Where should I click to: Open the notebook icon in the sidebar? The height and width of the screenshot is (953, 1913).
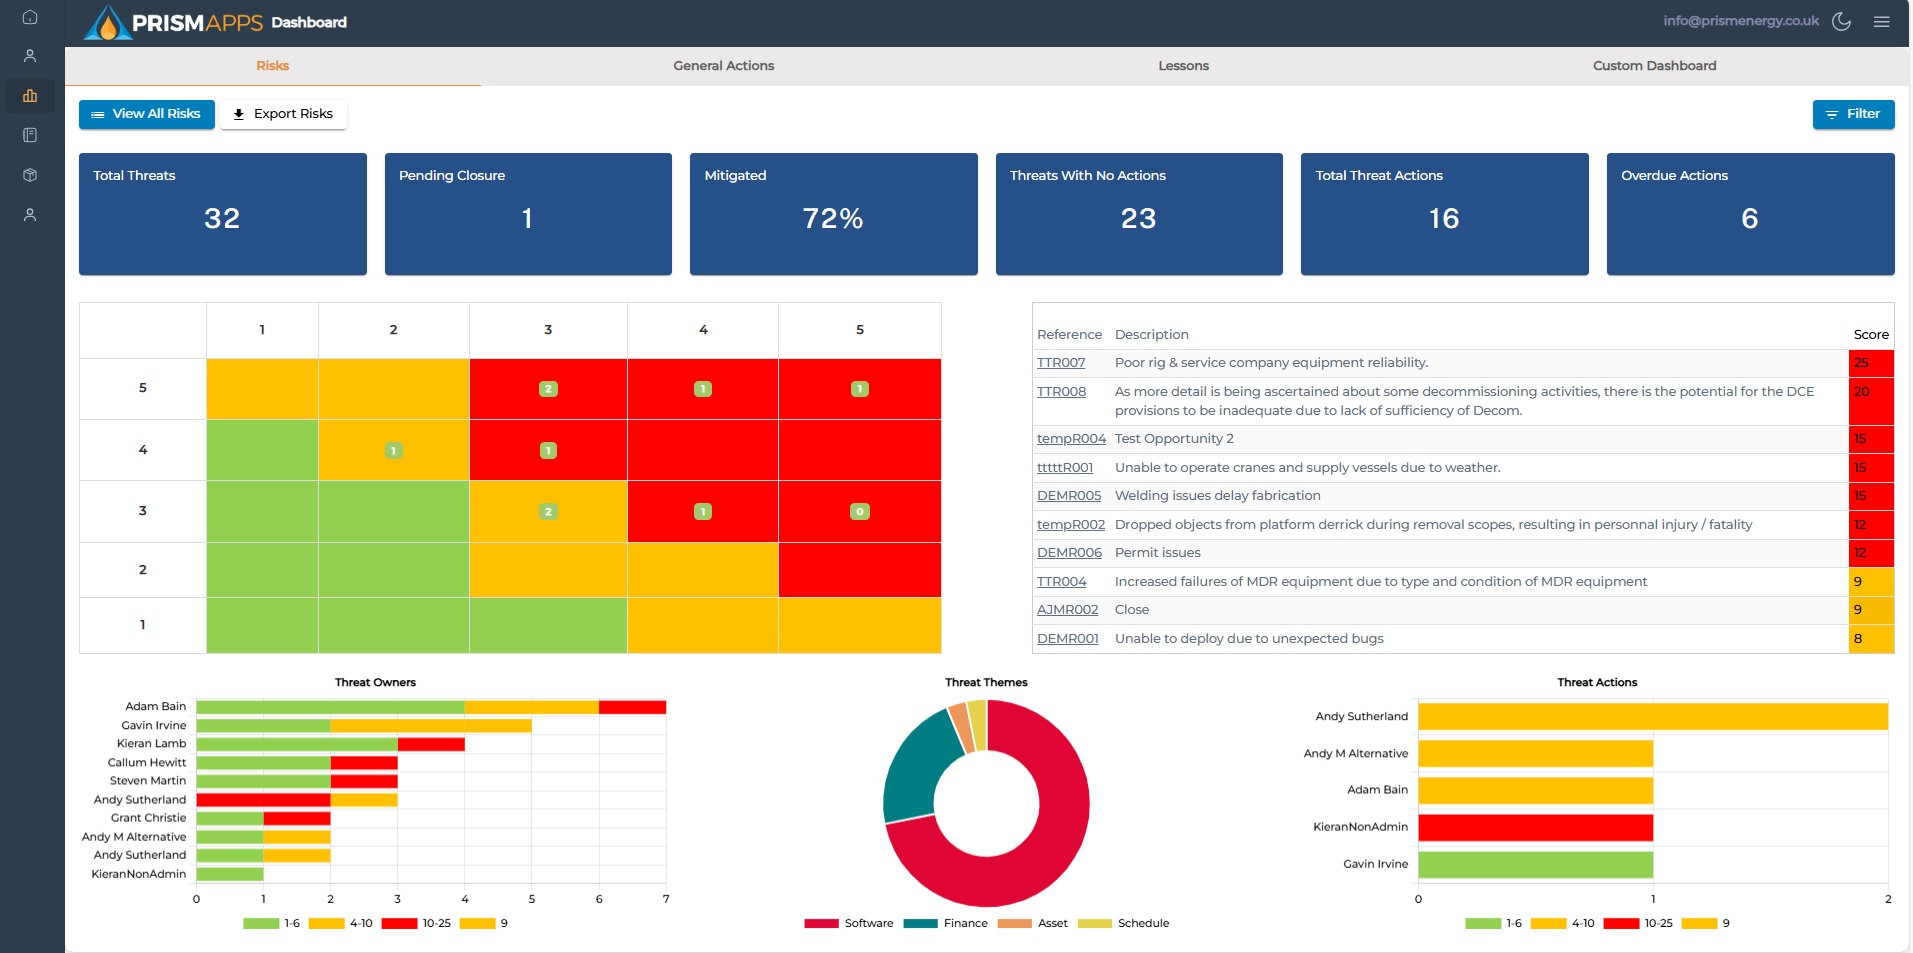[x=30, y=135]
